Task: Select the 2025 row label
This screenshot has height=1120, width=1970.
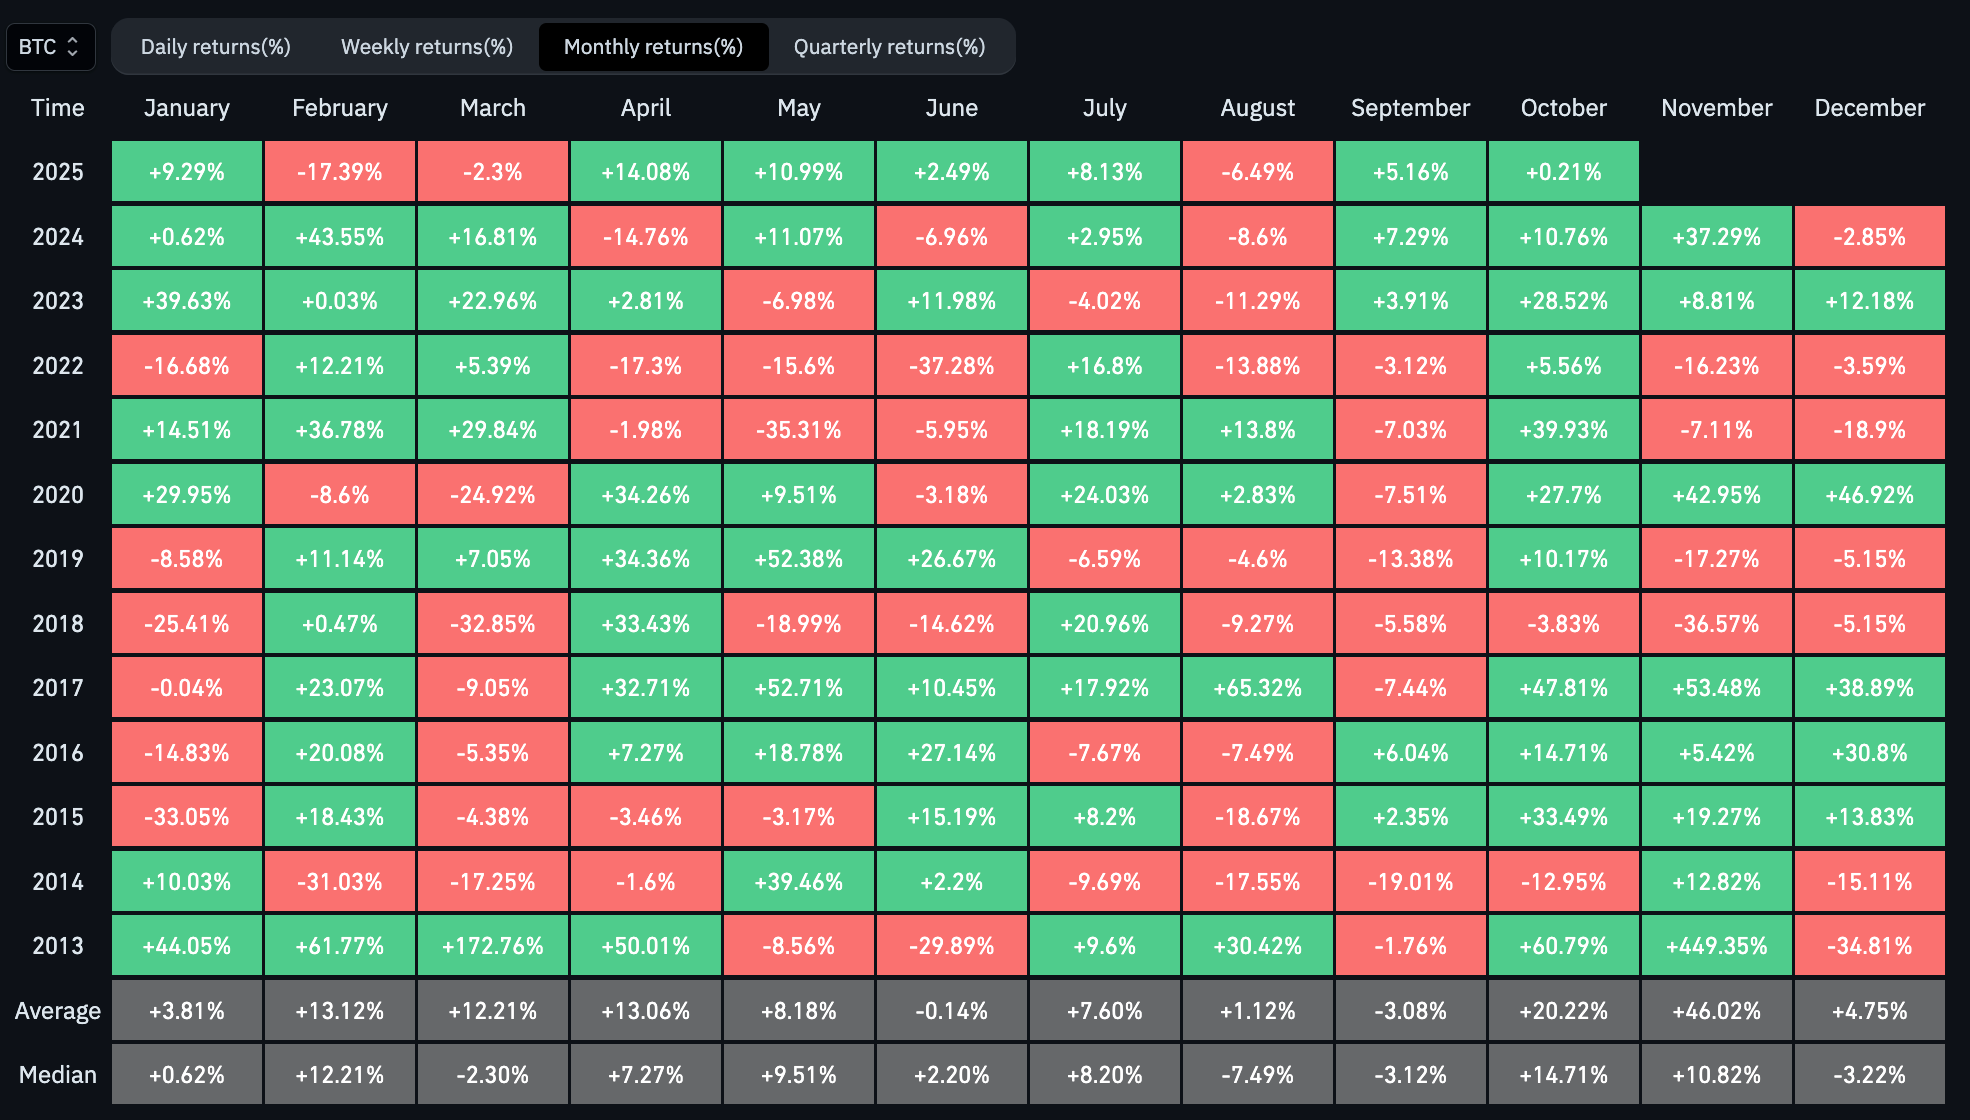Action: (x=57, y=172)
